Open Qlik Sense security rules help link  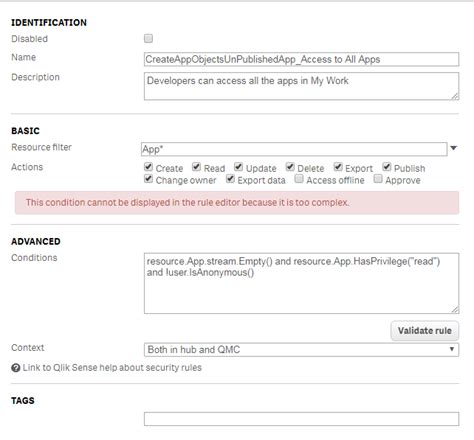coord(112,368)
